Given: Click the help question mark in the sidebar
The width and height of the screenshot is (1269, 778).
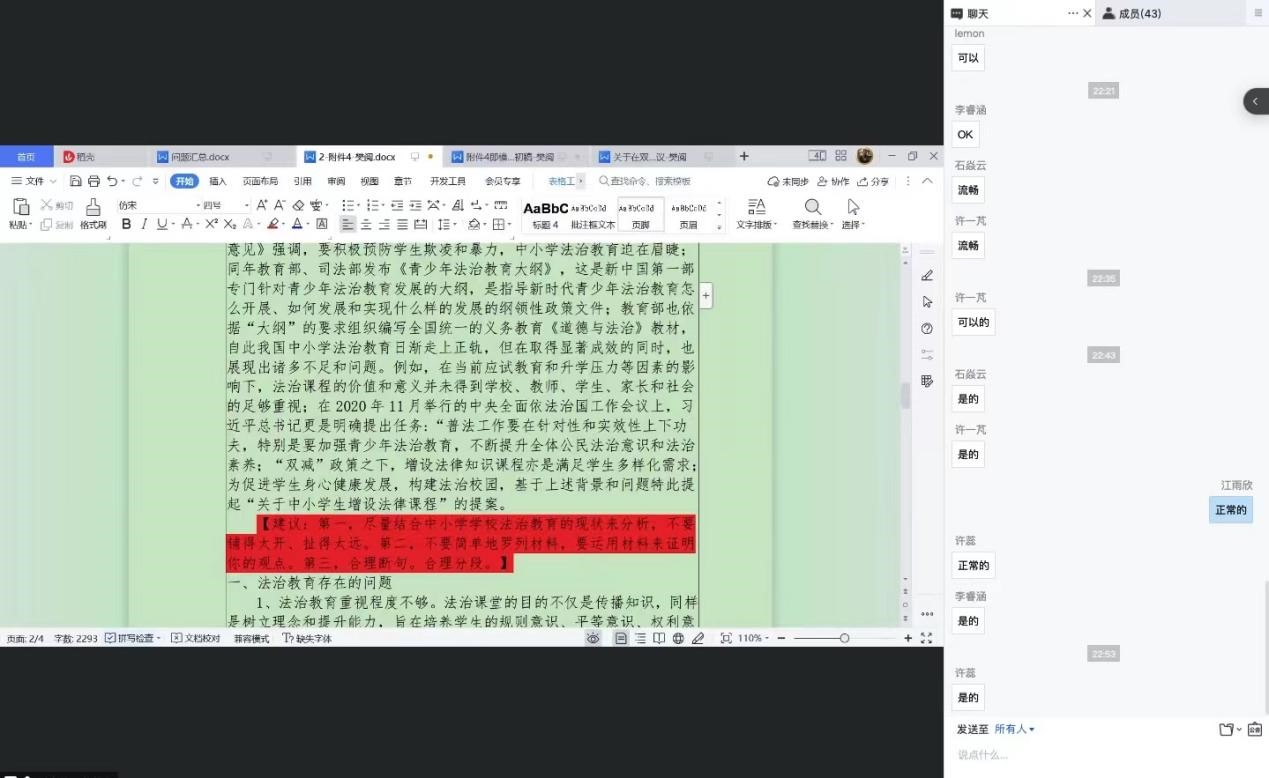Looking at the screenshot, I should point(927,328).
